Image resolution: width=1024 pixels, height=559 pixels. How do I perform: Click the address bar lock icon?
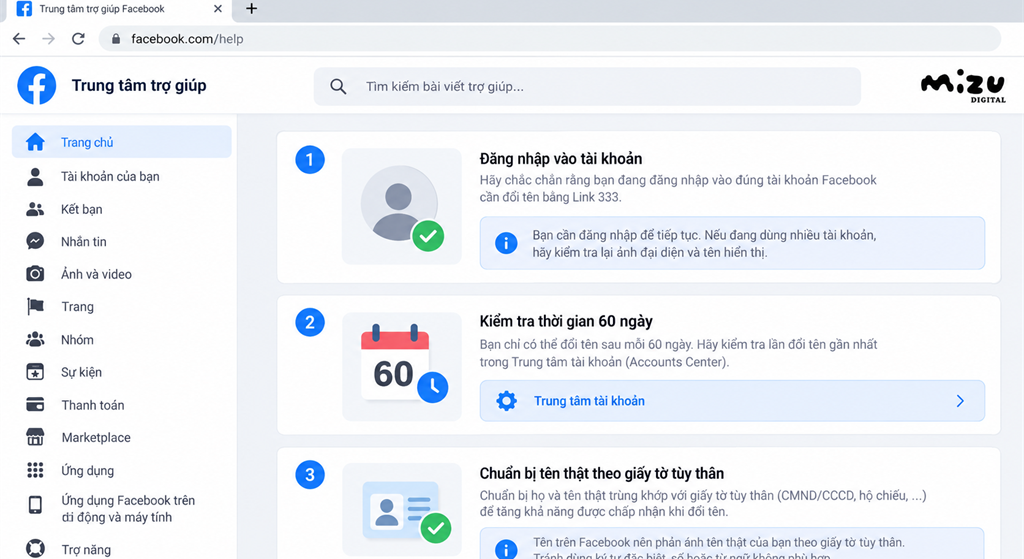click(x=116, y=39)
